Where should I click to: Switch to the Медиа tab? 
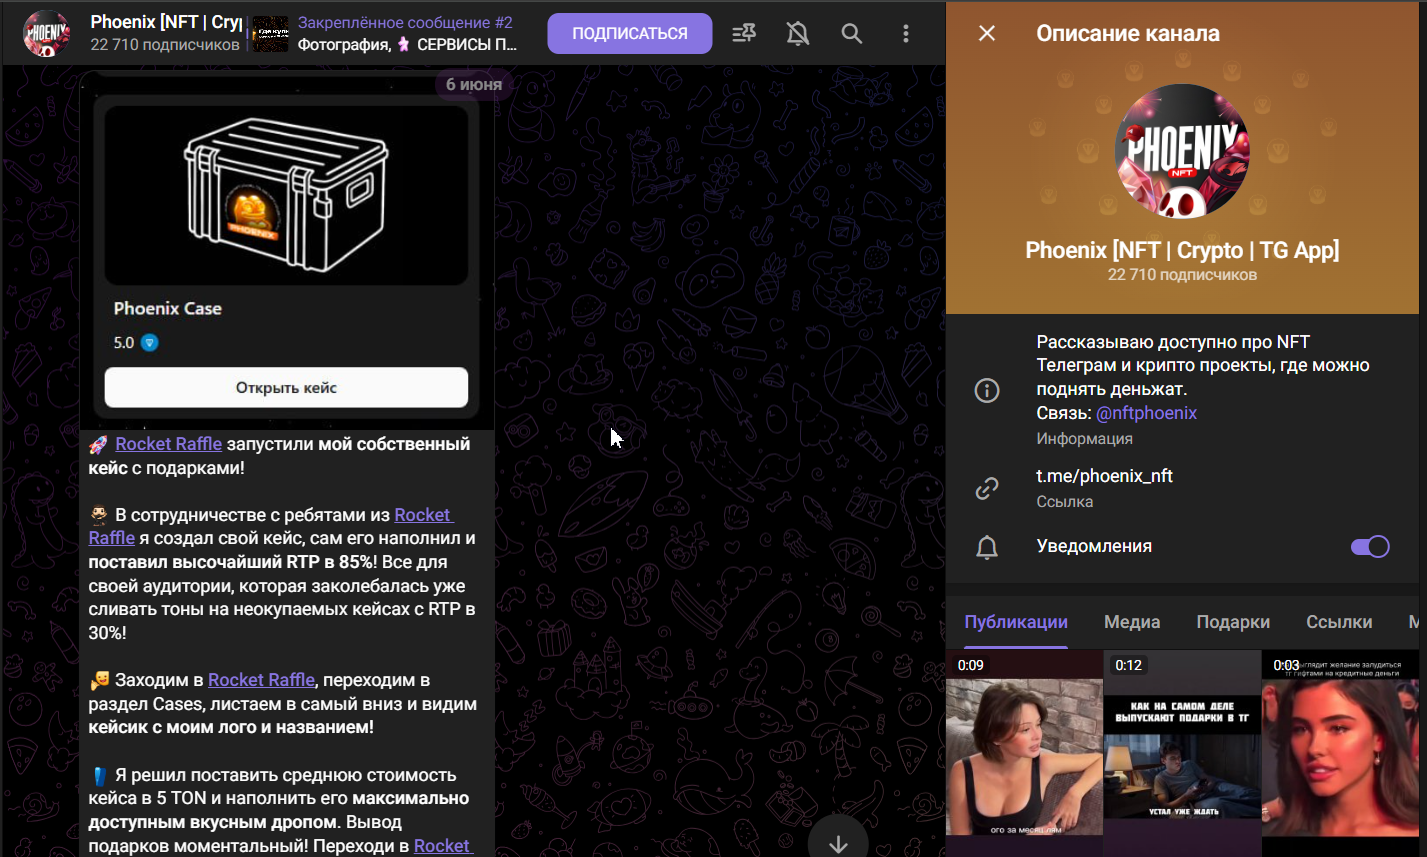point(1132,622)
